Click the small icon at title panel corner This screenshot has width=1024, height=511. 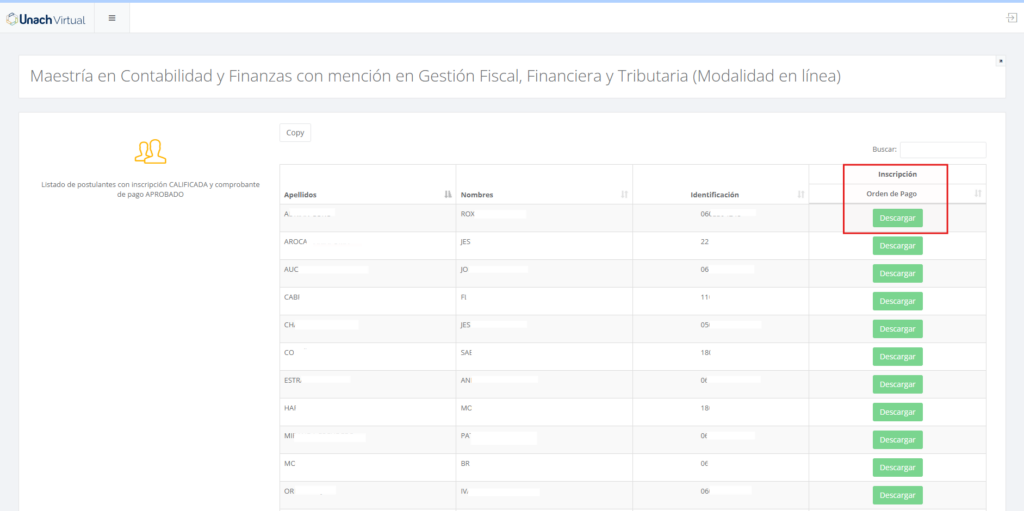pos(1000,61)
